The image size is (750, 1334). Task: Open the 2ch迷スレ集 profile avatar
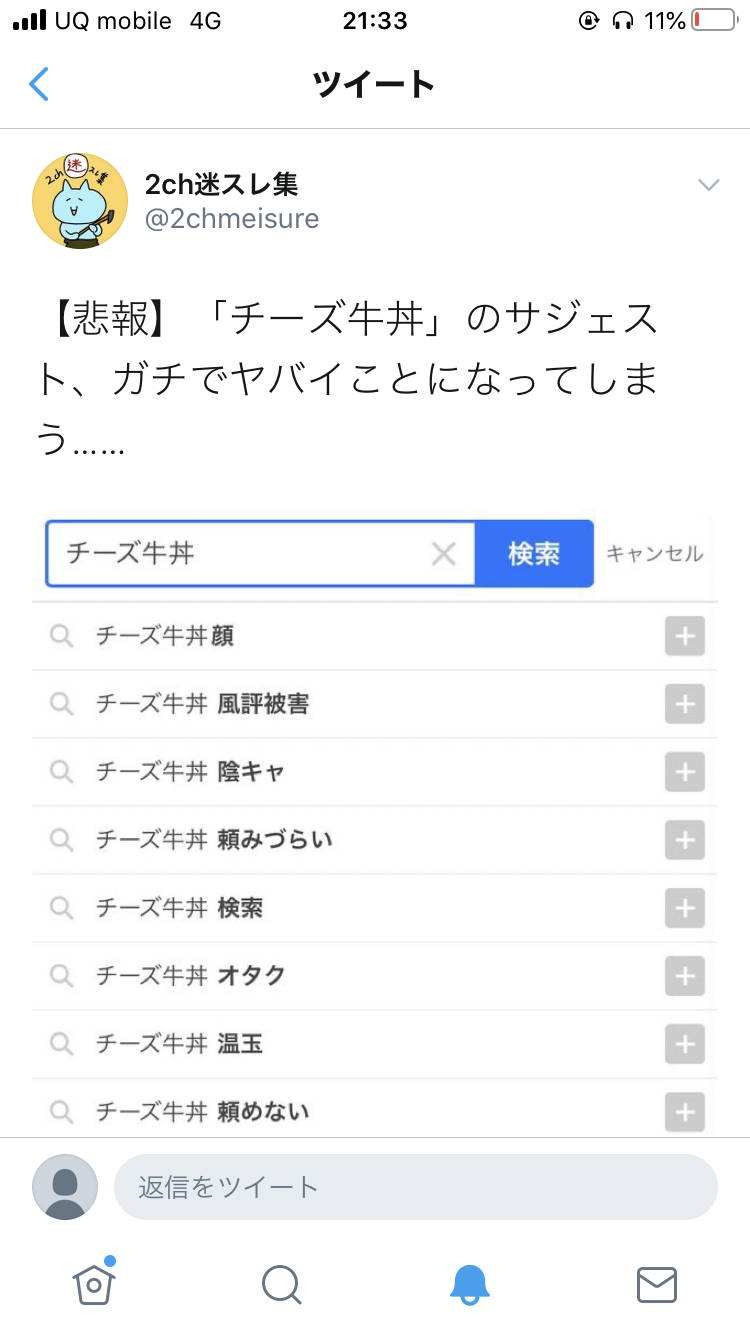pyautogui.click(x=80, y=201)
